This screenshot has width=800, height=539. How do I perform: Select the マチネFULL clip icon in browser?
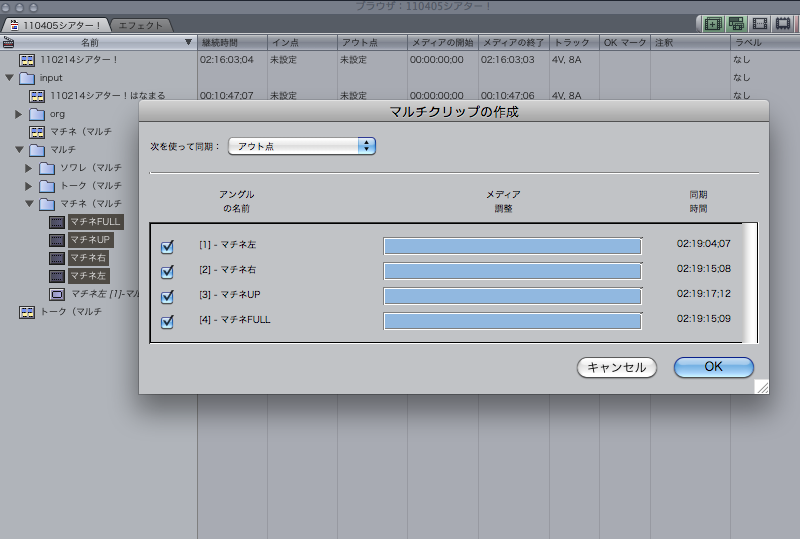[57, 222]
